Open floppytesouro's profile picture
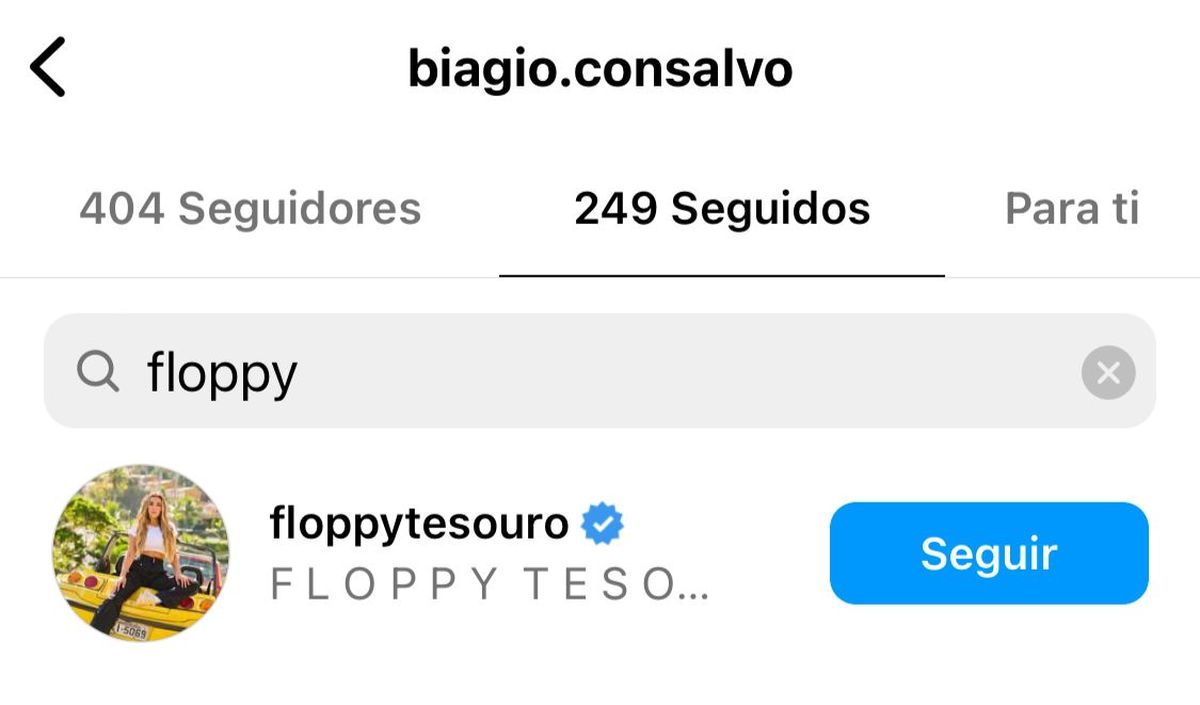 (140, 553)
